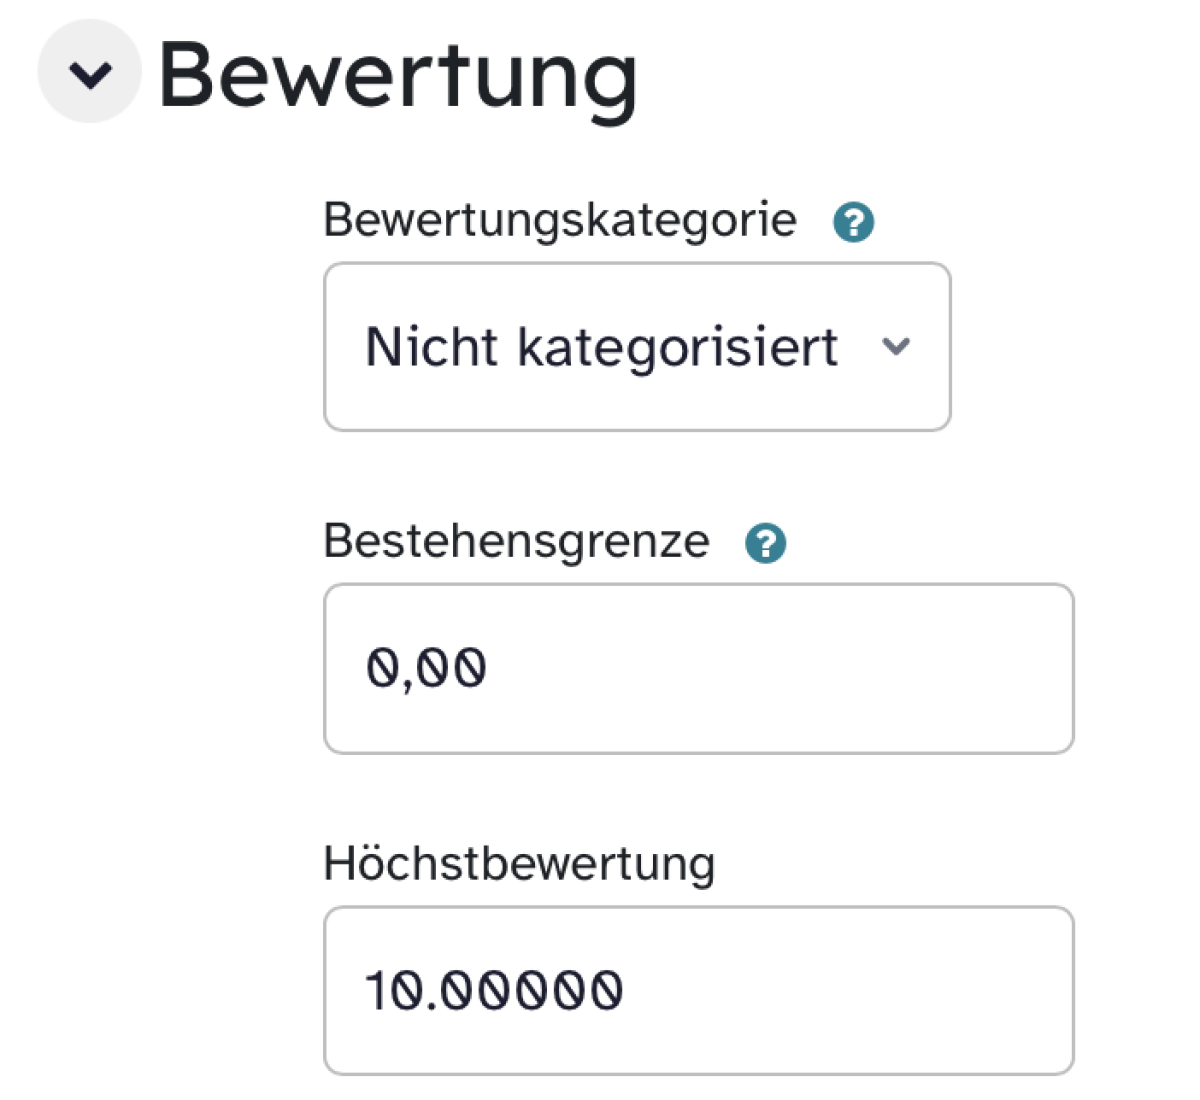Click the question mark beside Bestehensgrenze
This screenshot has width=1200, height=1100.
(x=766, y=543)
